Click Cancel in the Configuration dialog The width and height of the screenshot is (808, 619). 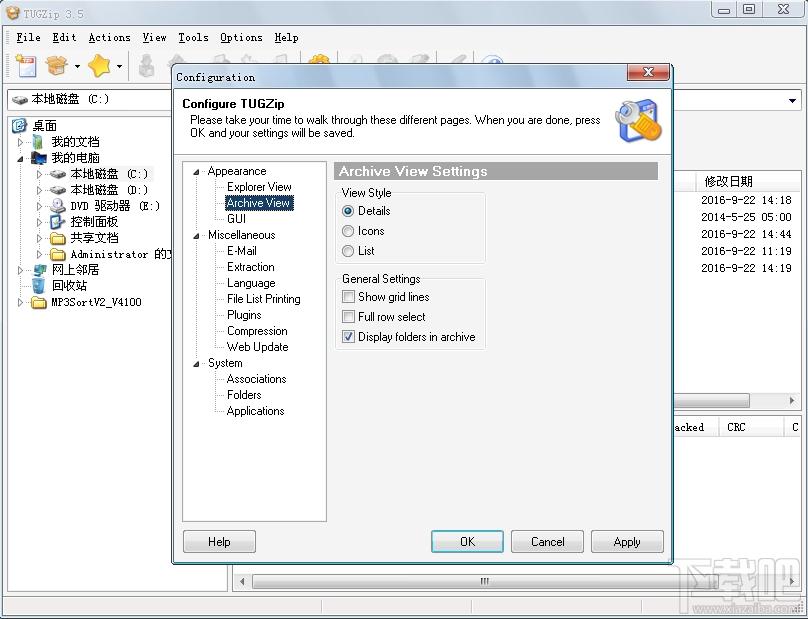(547, 542)
